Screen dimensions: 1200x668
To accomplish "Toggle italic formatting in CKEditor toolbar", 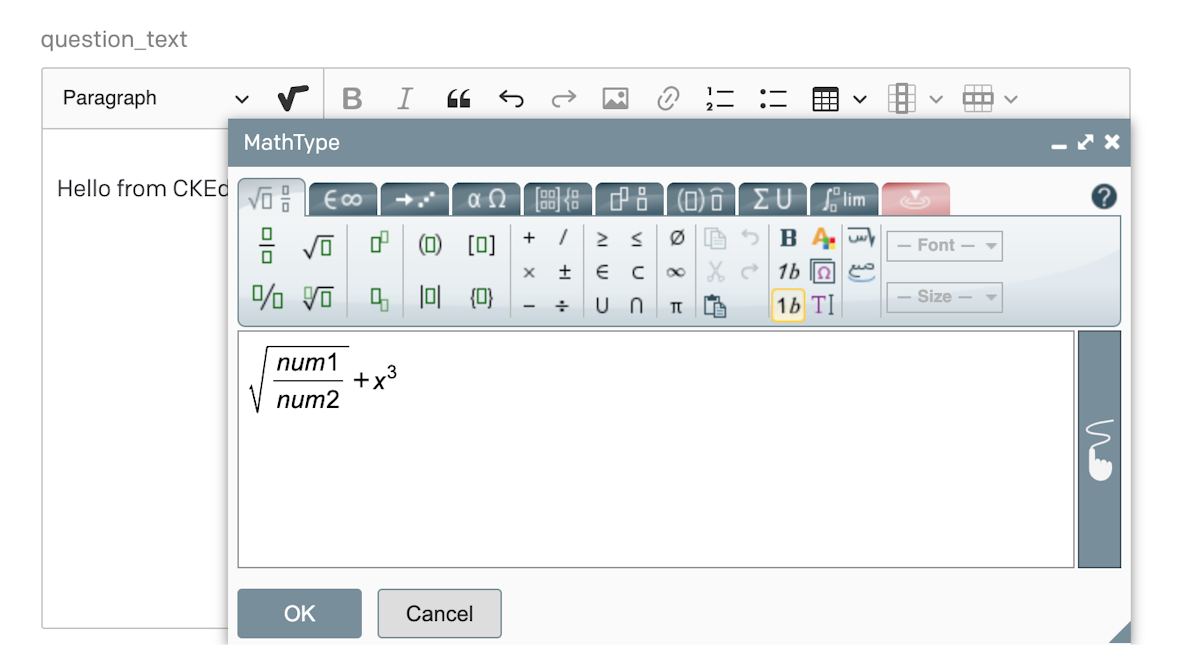I will (404, 97).
